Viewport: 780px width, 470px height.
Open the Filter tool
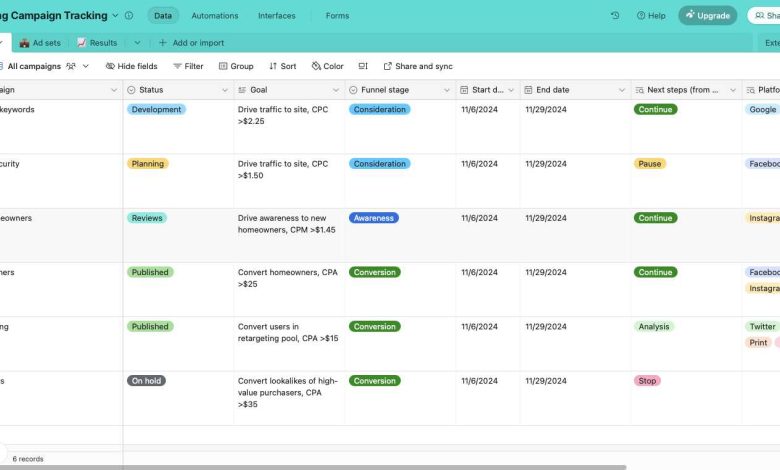[187, 66]
